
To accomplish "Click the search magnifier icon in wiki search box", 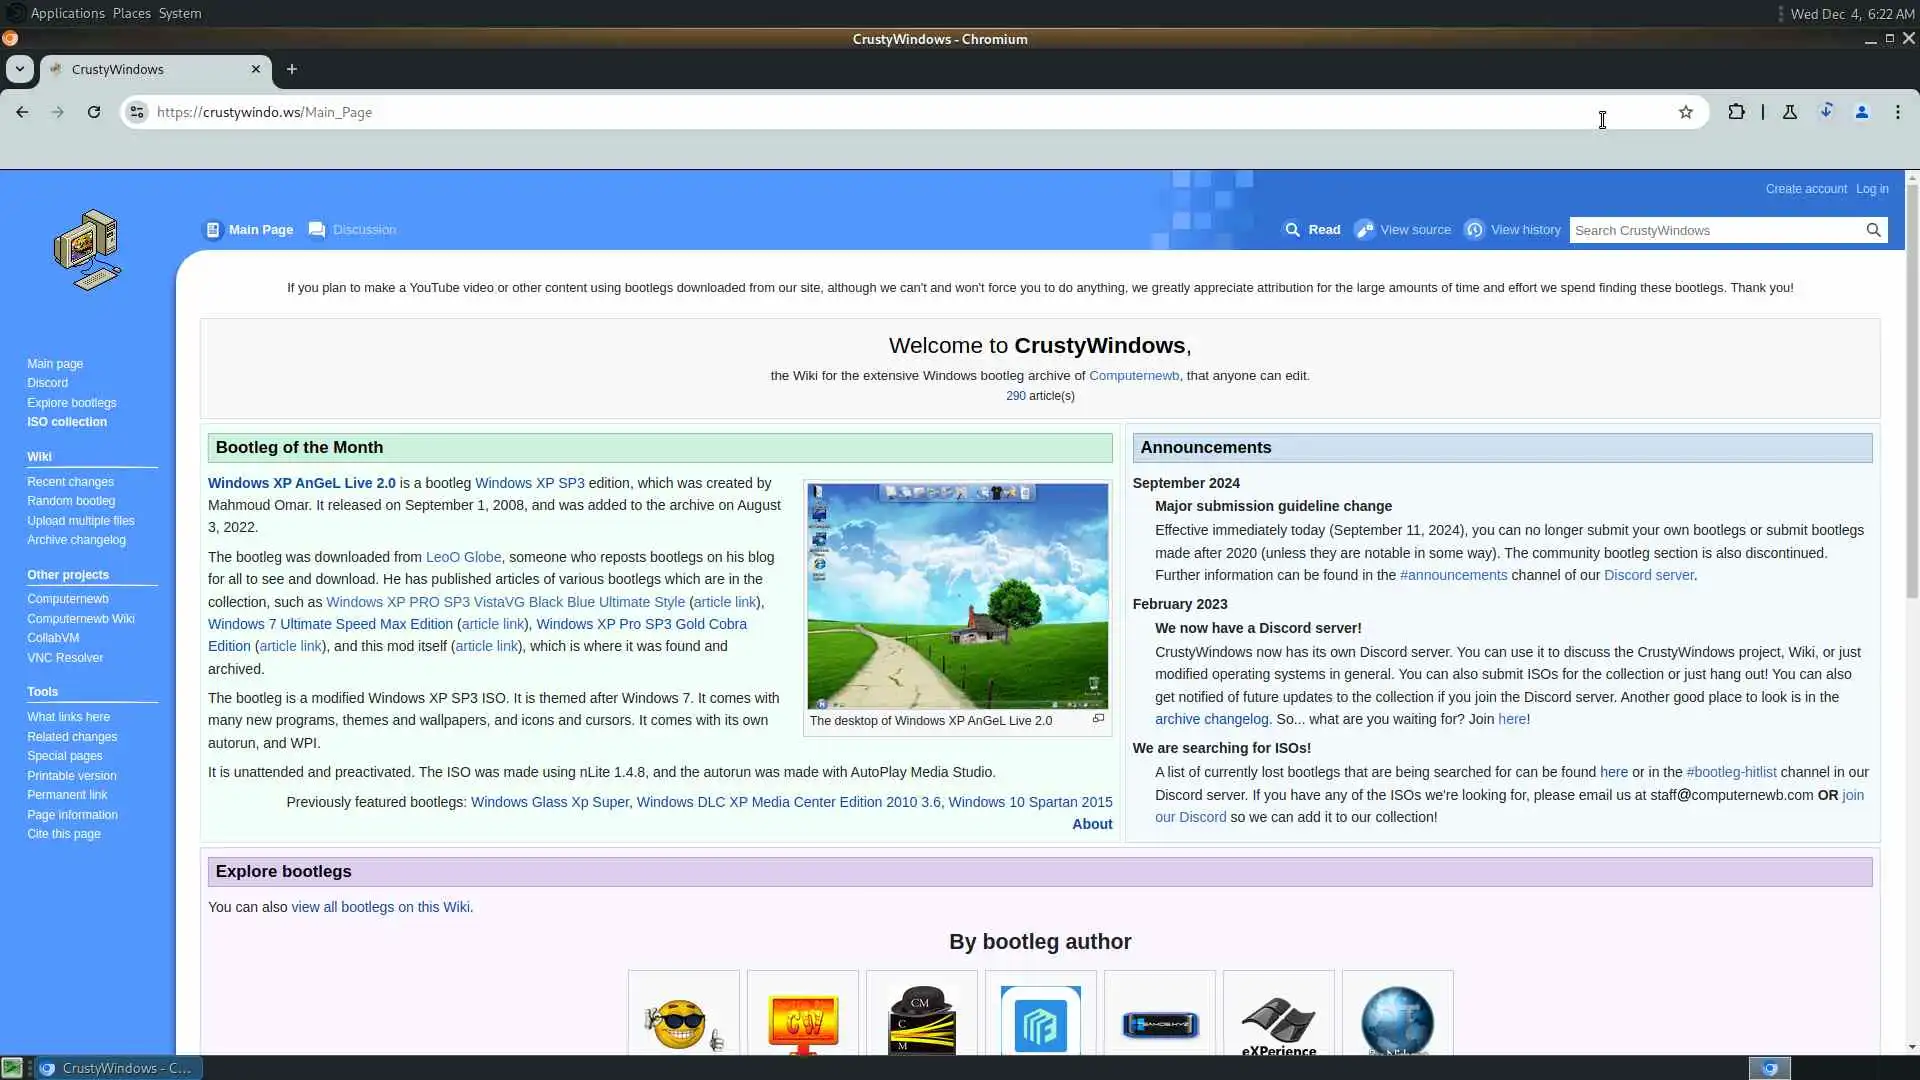I will (x=1873, y=230).
